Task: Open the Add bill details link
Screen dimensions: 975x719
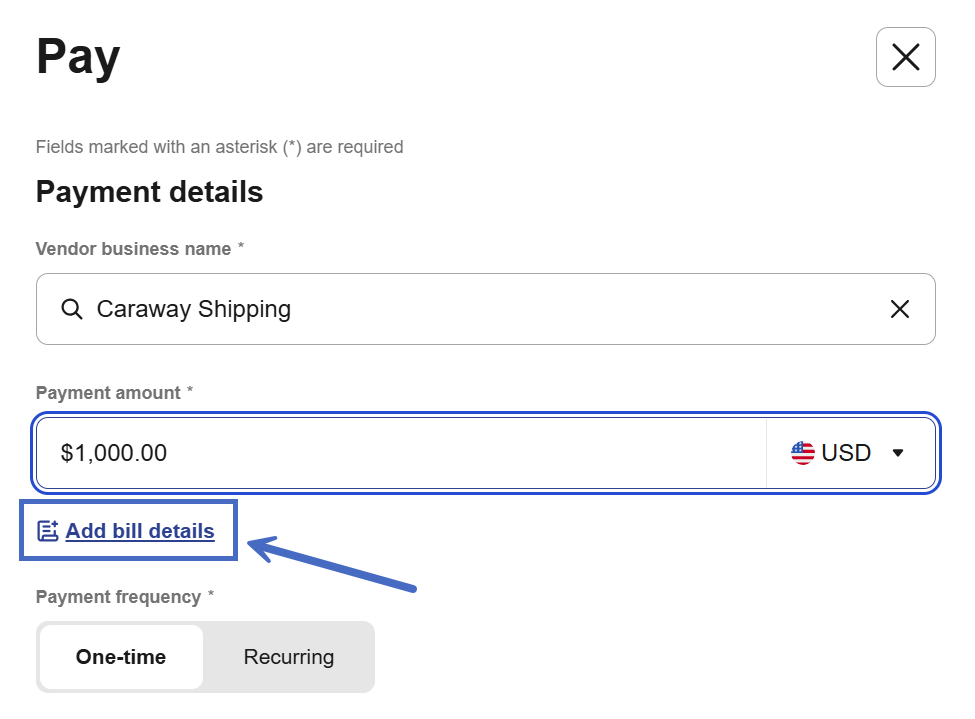Action: (140, 531)
